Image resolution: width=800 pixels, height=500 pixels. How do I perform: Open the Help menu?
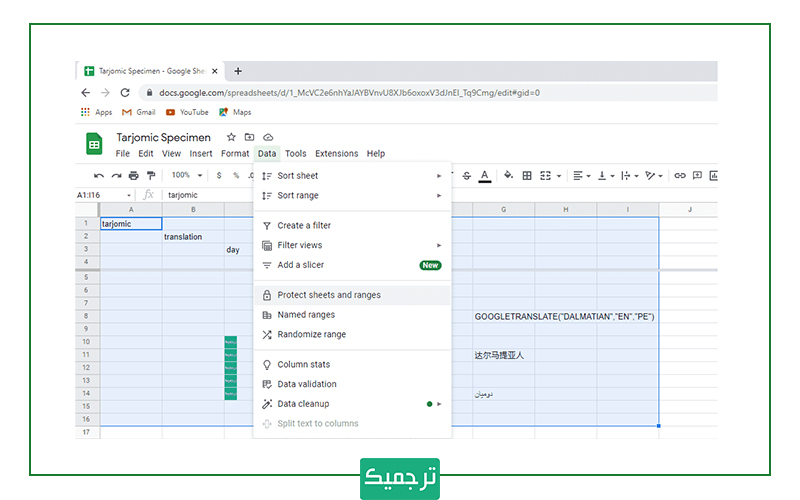click(x=376, y=154)
